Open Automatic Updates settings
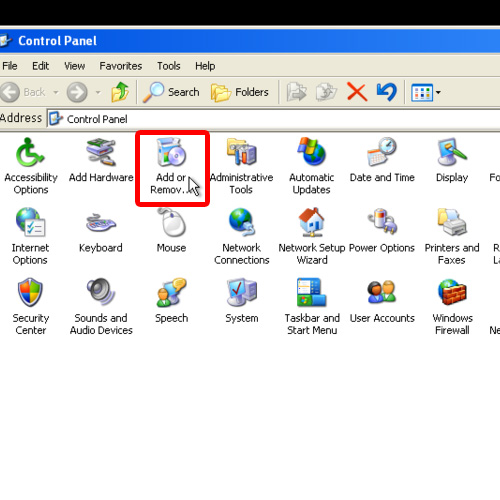500x500 pixels. coord(311,152)
